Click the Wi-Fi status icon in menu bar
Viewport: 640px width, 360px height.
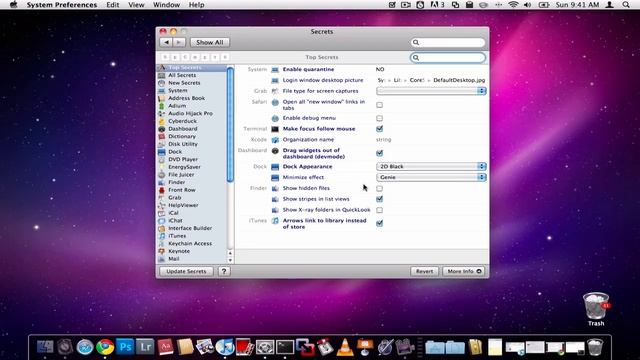513,5
